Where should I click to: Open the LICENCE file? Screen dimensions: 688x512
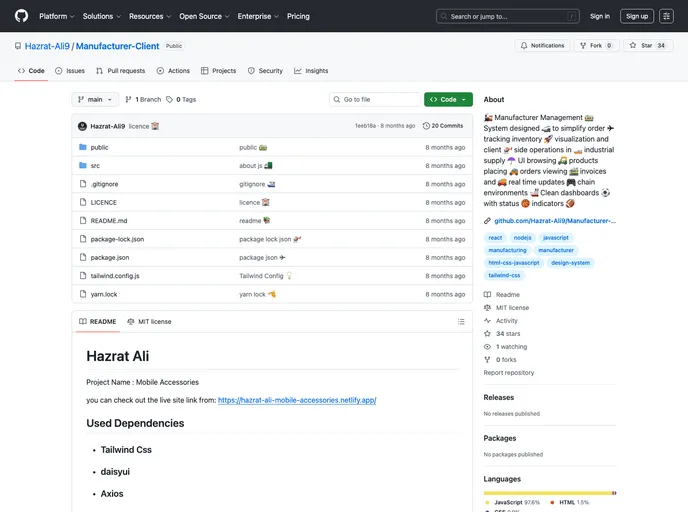104,203
